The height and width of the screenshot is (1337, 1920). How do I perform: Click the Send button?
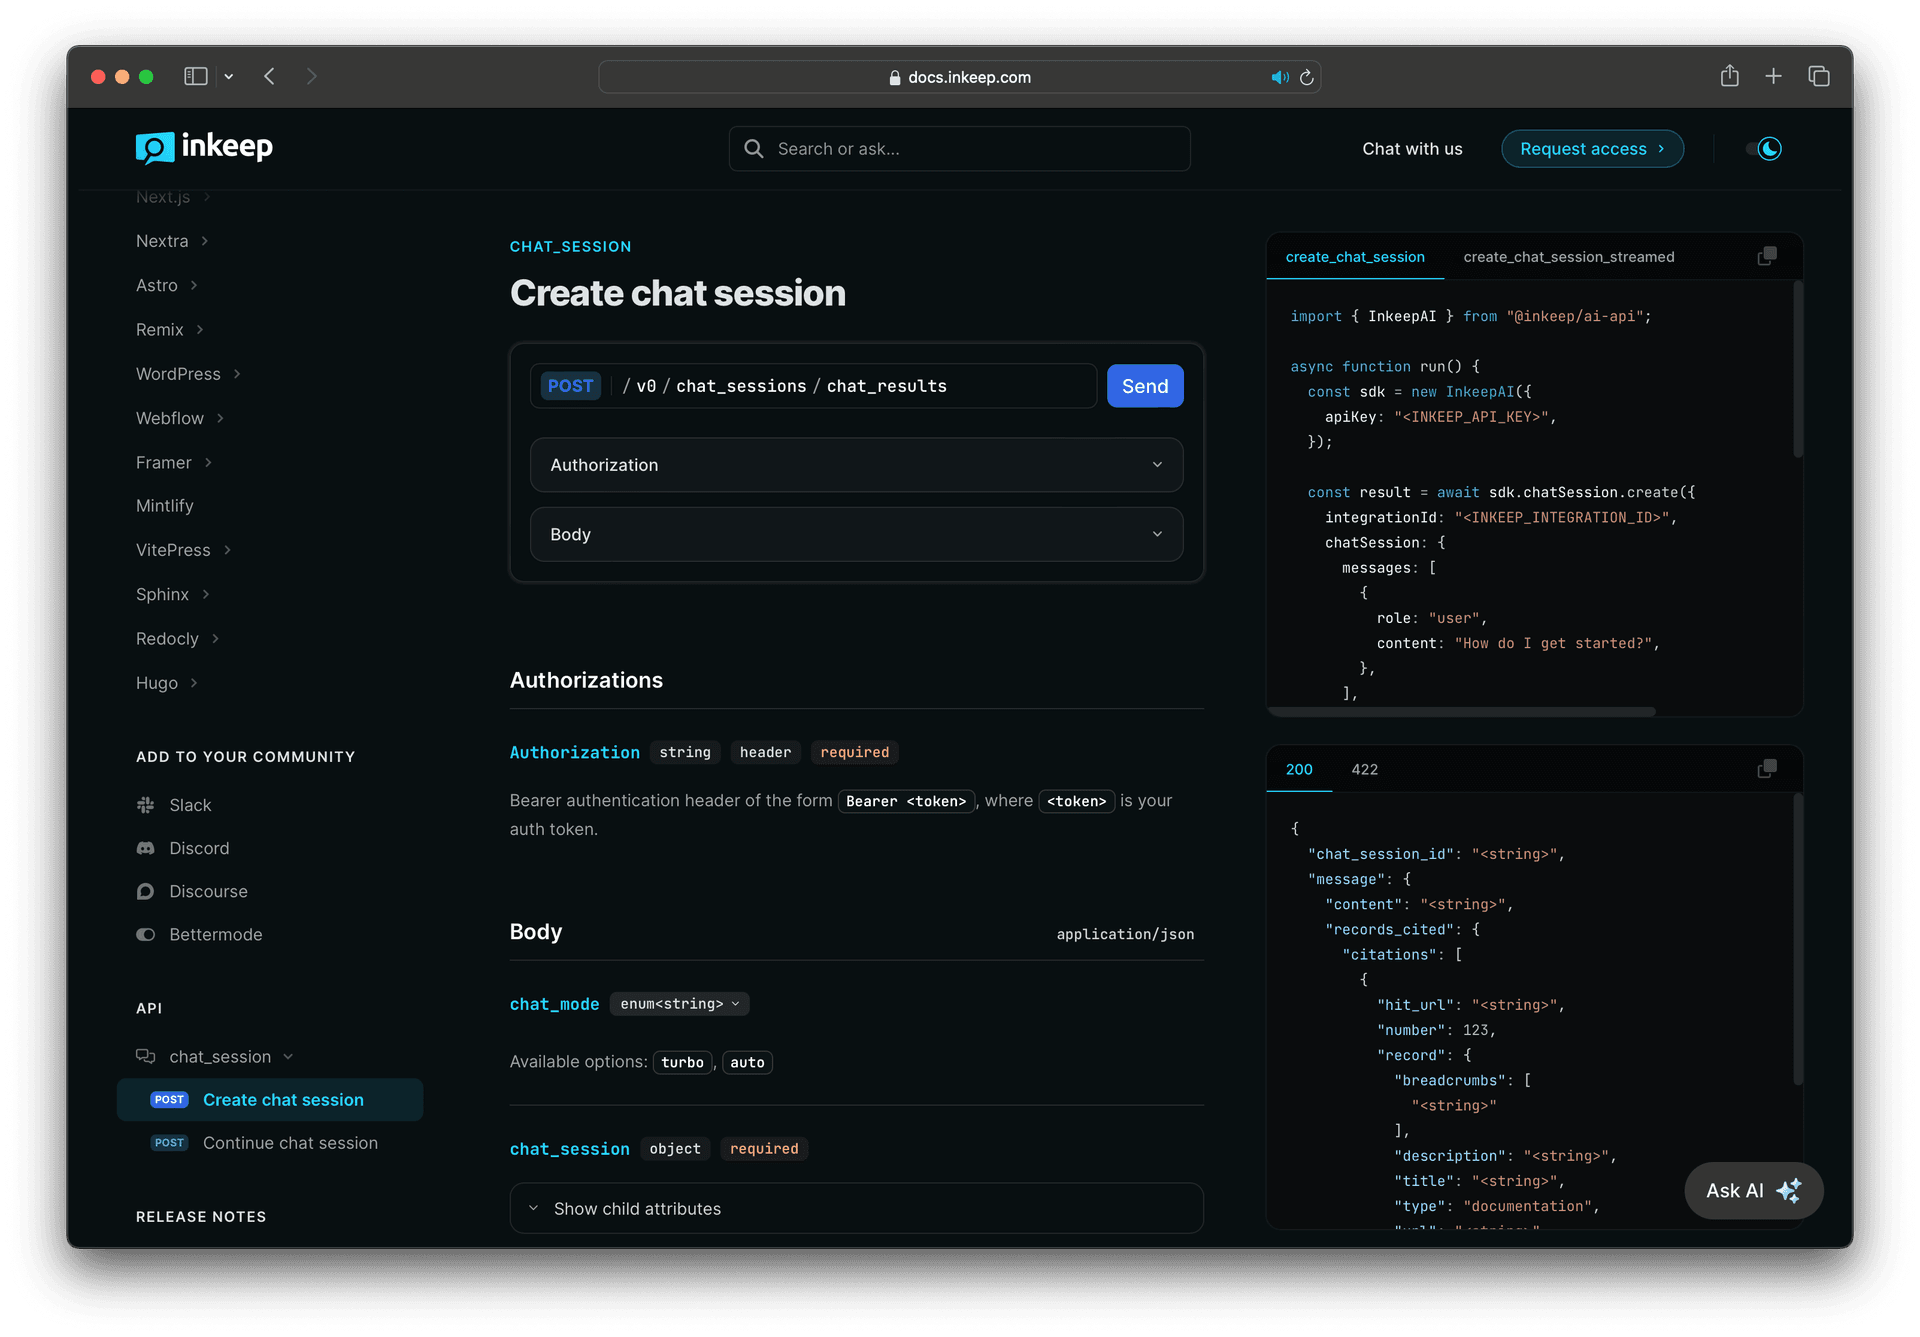pos(1144,385)
